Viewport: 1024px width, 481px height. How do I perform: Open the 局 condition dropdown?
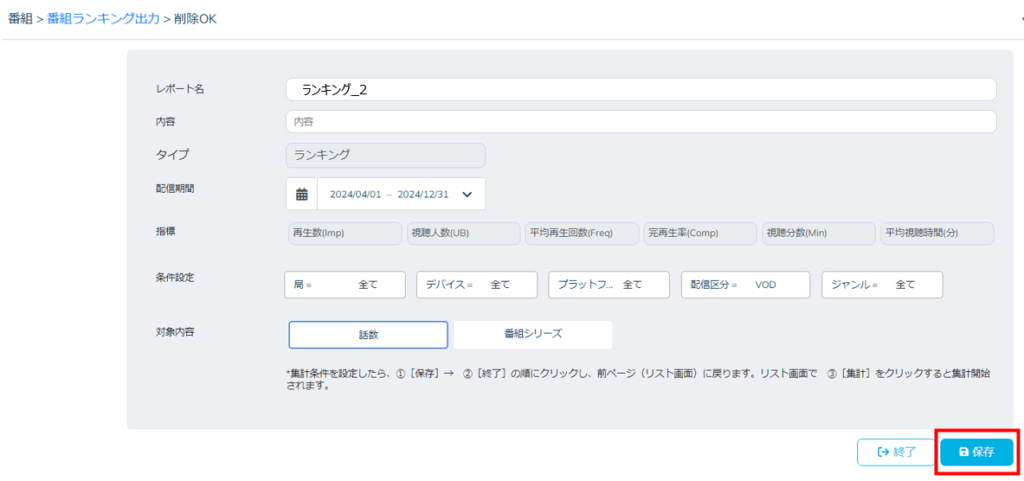(x=345, y=285)
